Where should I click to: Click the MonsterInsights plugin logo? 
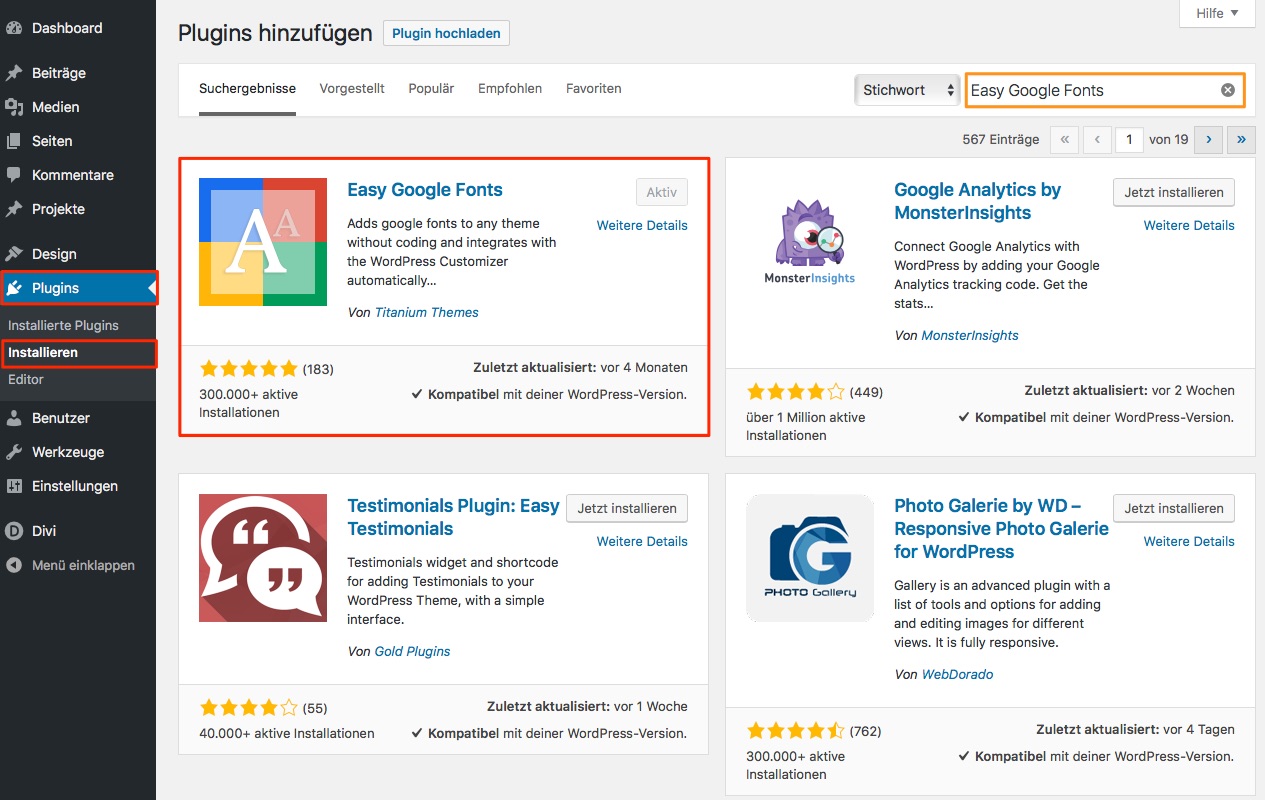click(x=810, y=242)
